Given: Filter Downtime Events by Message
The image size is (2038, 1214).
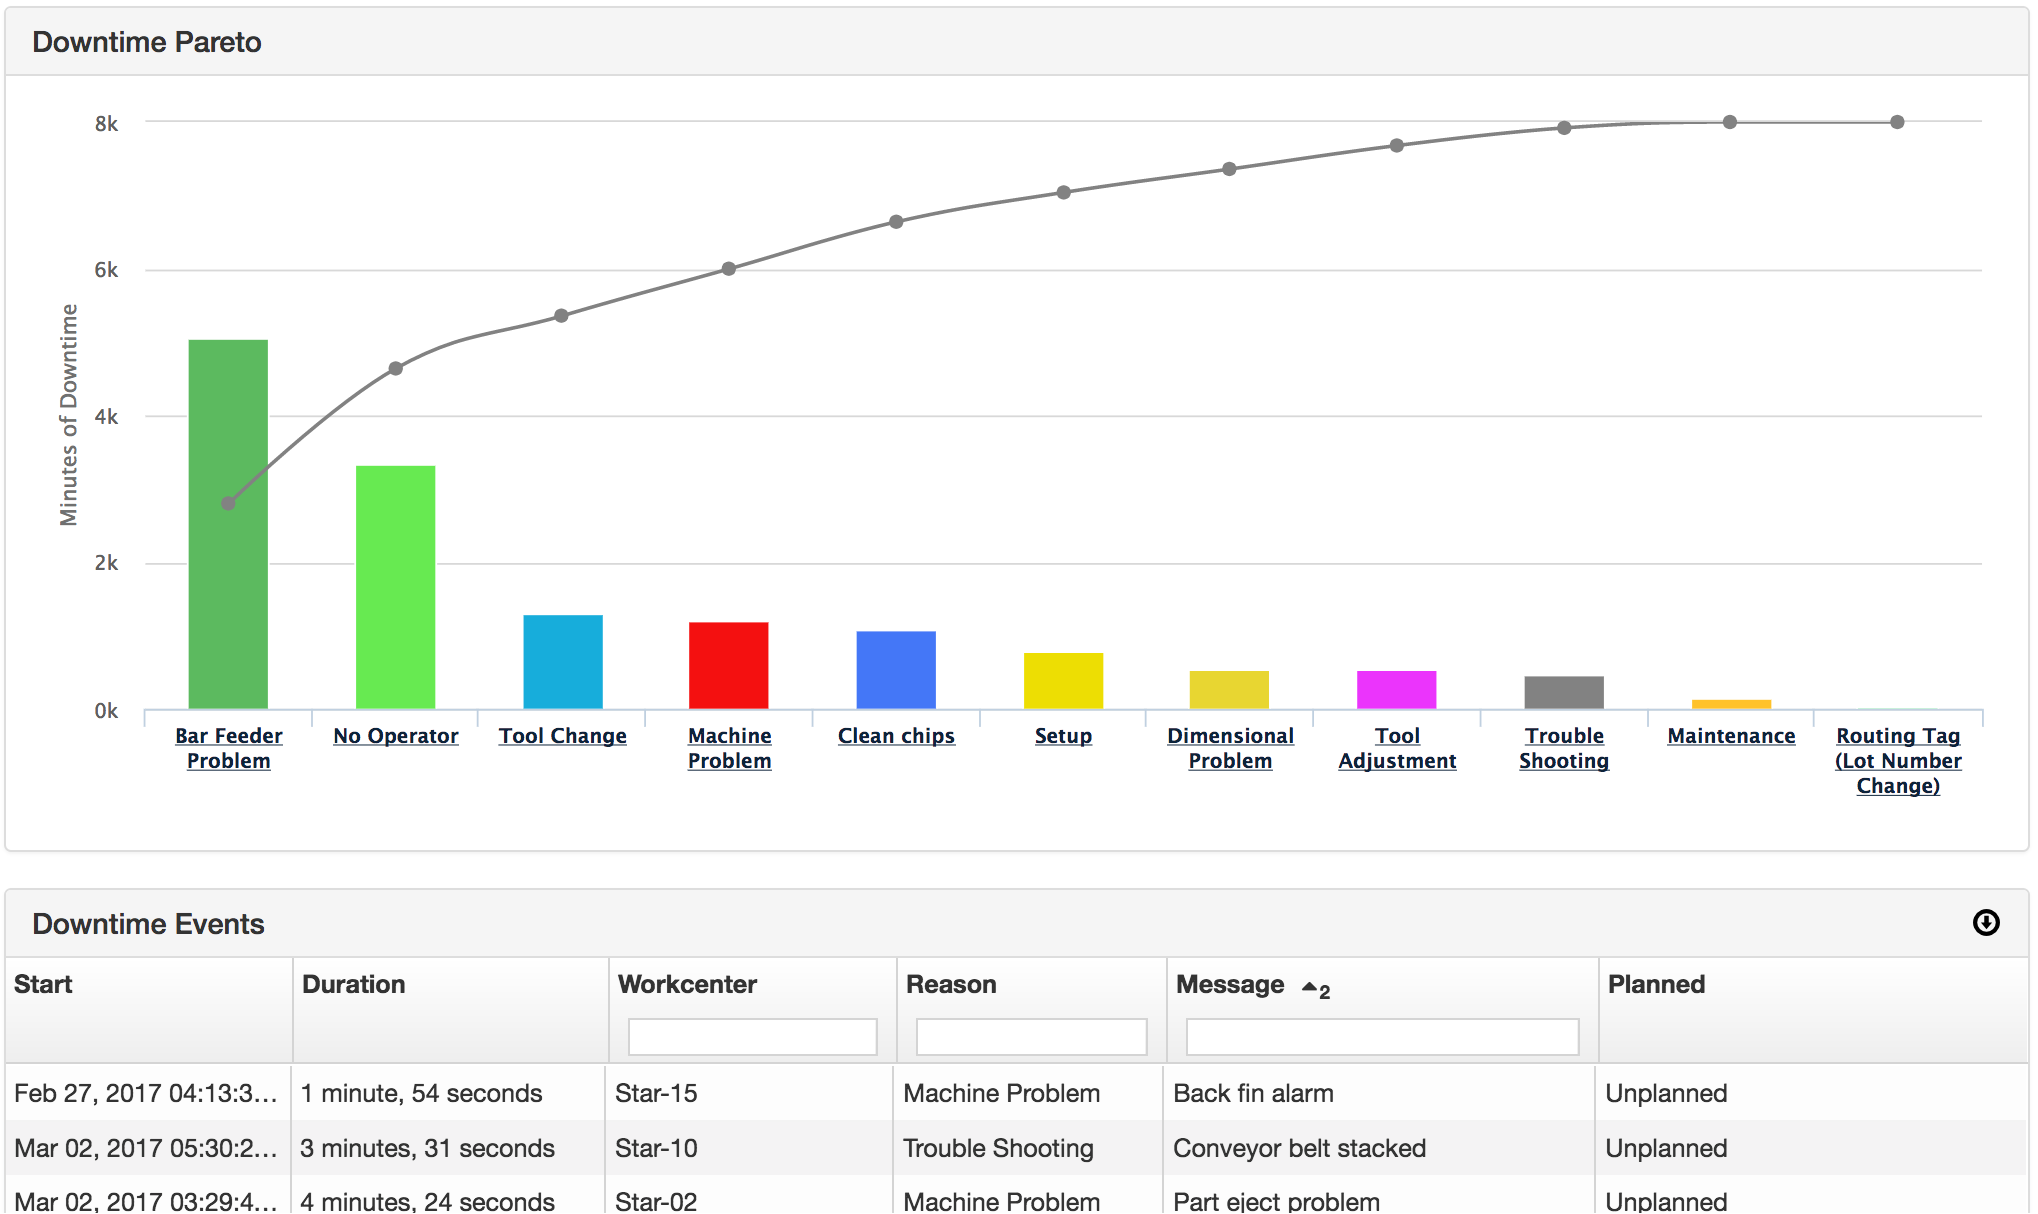Looking at the screenshot, I should point(1380,1036).
